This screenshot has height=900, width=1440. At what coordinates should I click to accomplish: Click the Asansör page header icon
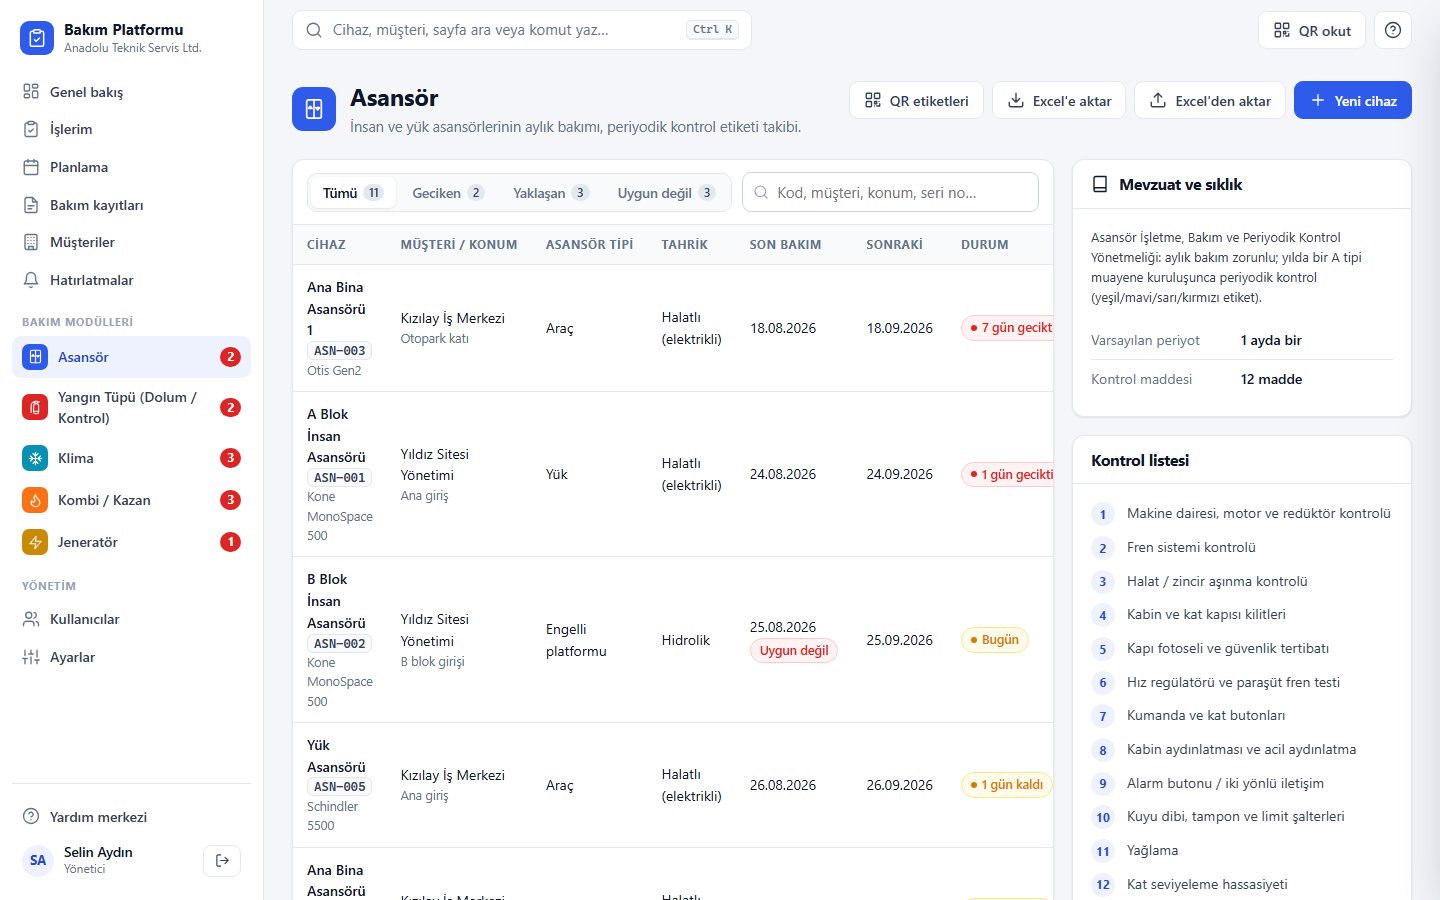tap(314, 109)
